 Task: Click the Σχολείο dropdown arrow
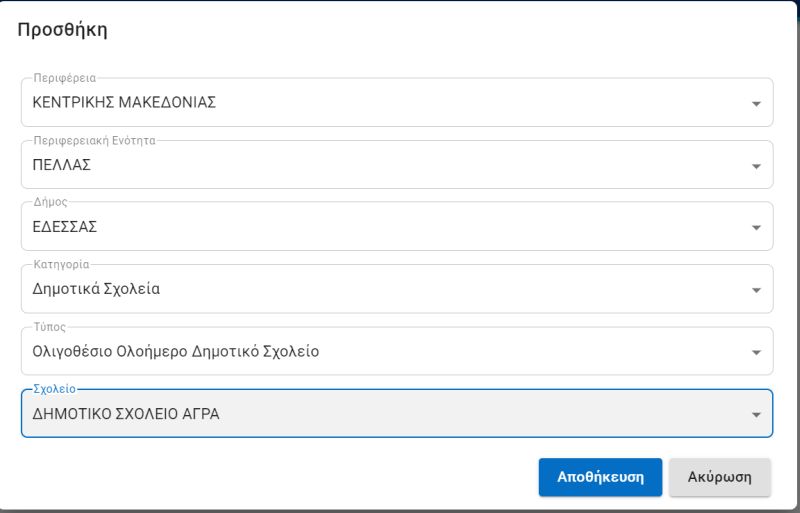click(x=756, y=415)
